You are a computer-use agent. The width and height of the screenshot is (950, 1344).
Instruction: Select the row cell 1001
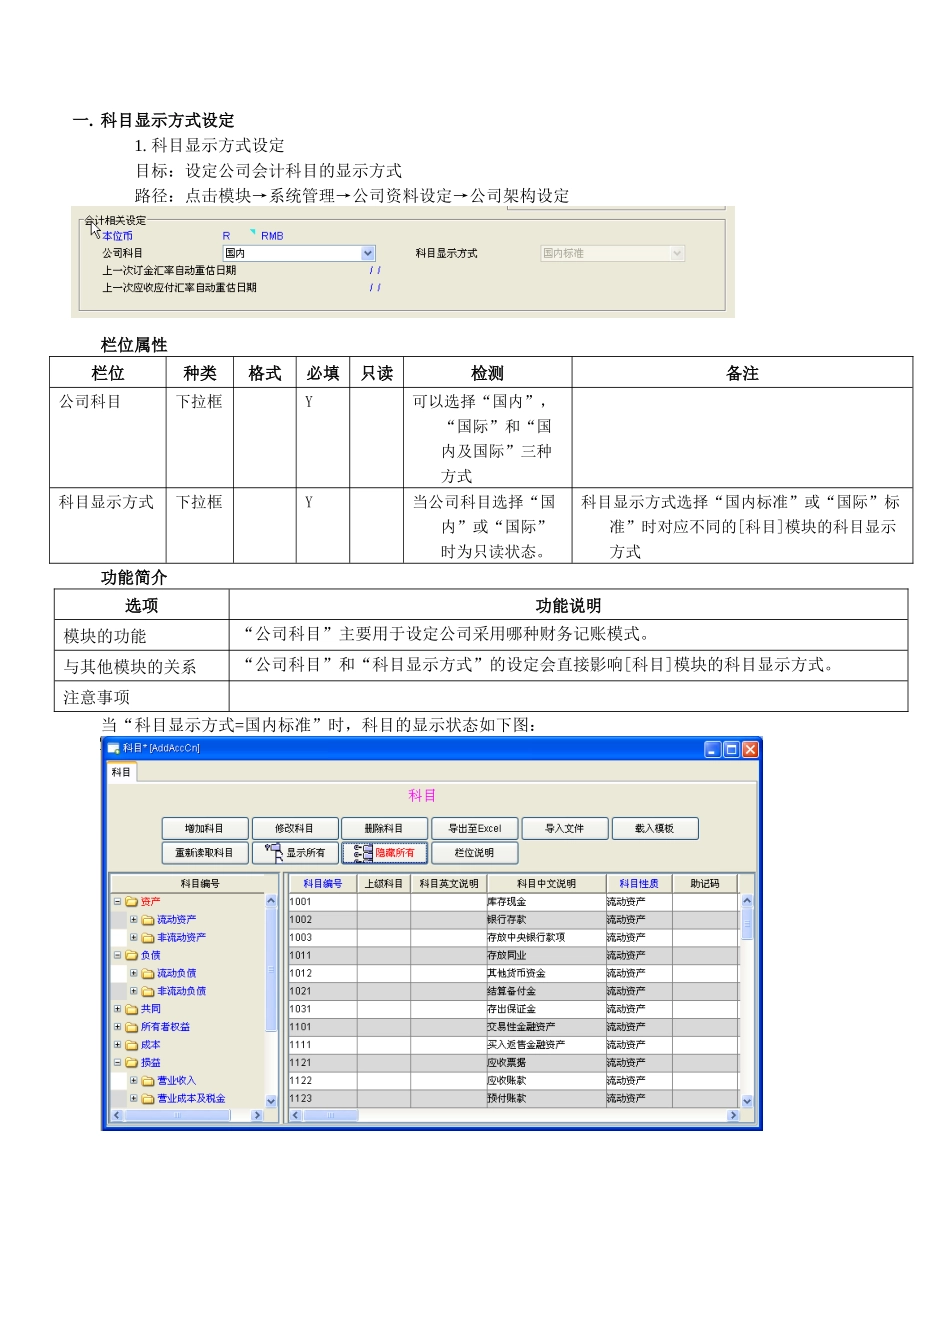[x=322, y=902]
